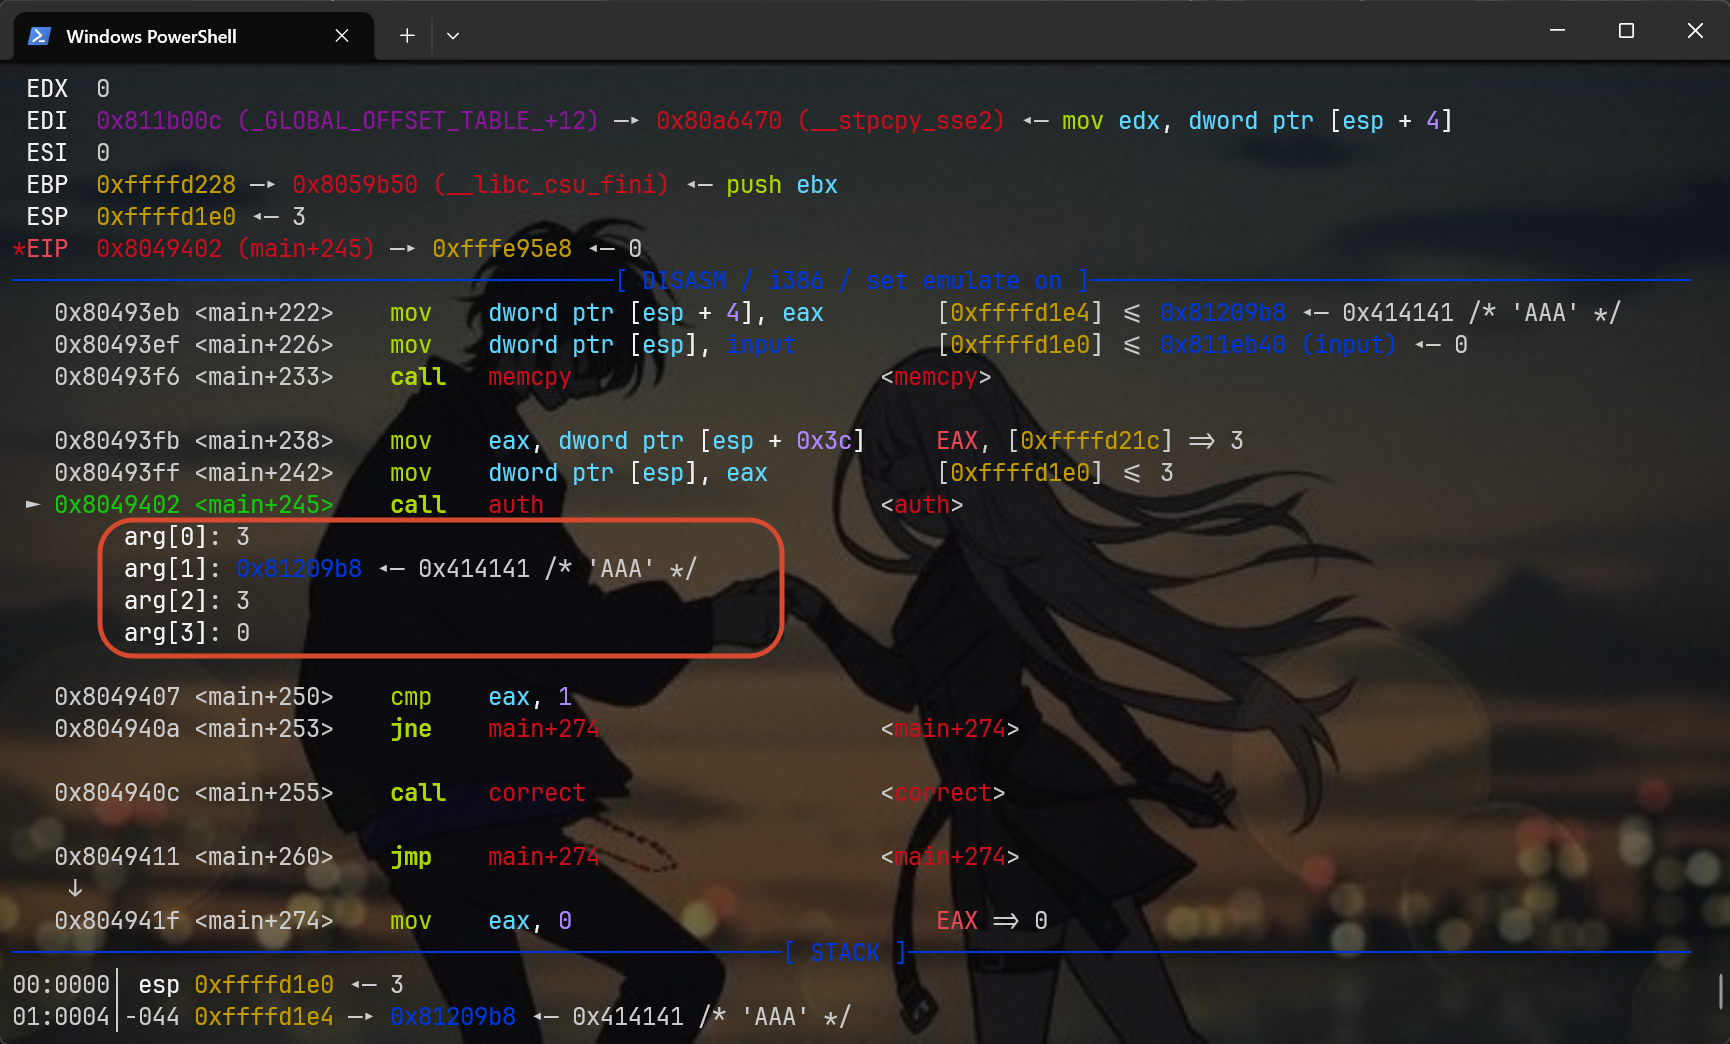Click the 0x811eb40 address in the disassembly
The height and width of the screenshot is (1044, 1730).
pyautogui.click(x=1223, y=345)
